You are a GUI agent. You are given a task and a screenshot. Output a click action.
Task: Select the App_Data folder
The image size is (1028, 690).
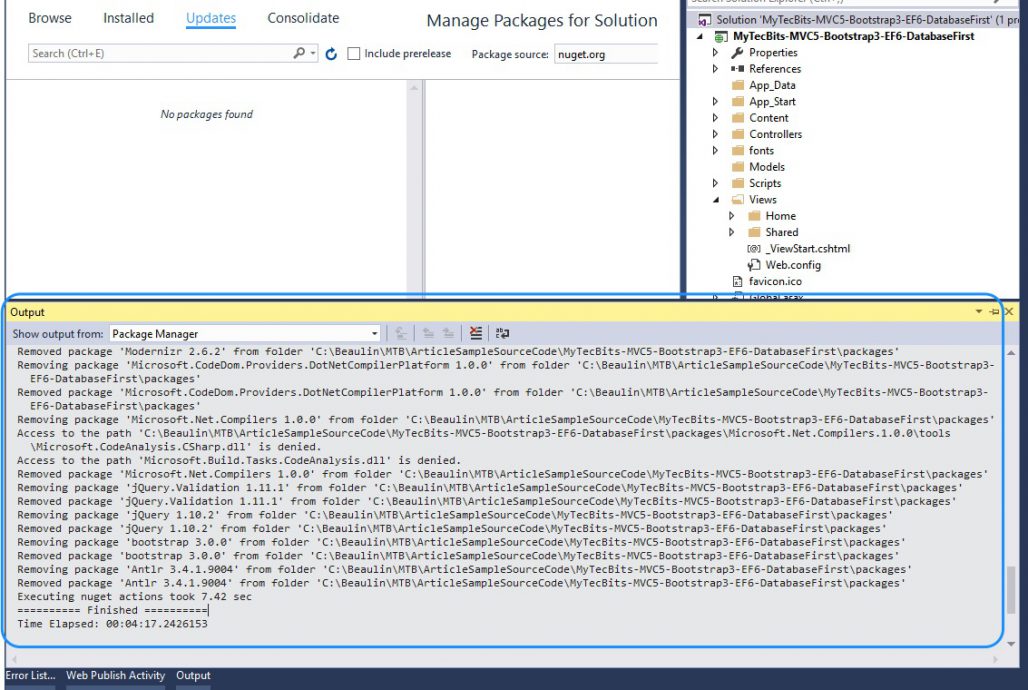pyautogui.click(x=772, y=85)
